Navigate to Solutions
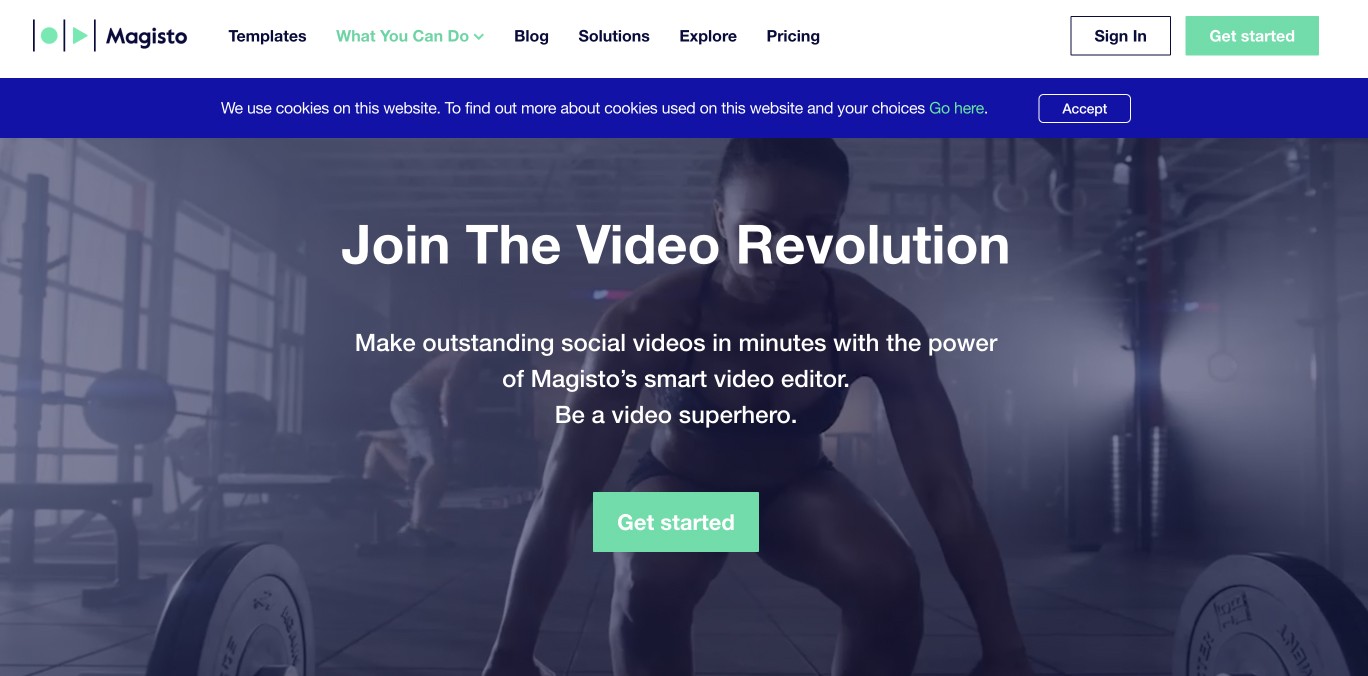 pos(614,36)
